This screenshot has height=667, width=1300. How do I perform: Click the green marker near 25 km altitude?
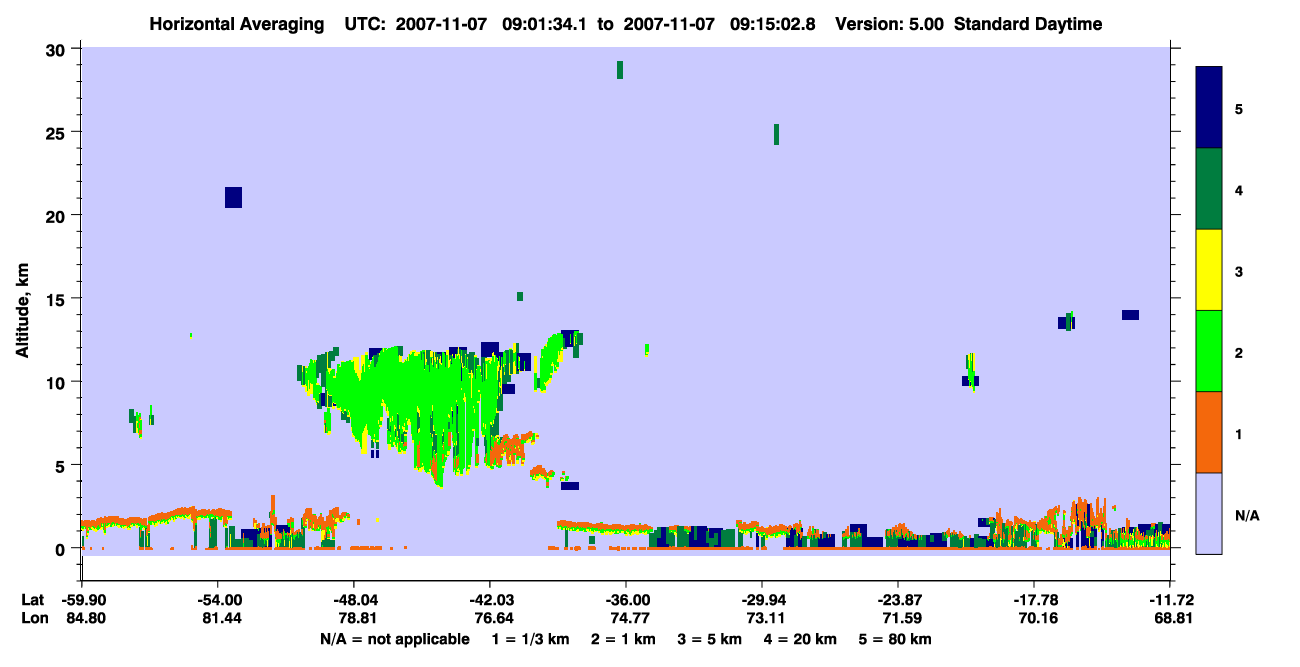coord(776,134)
